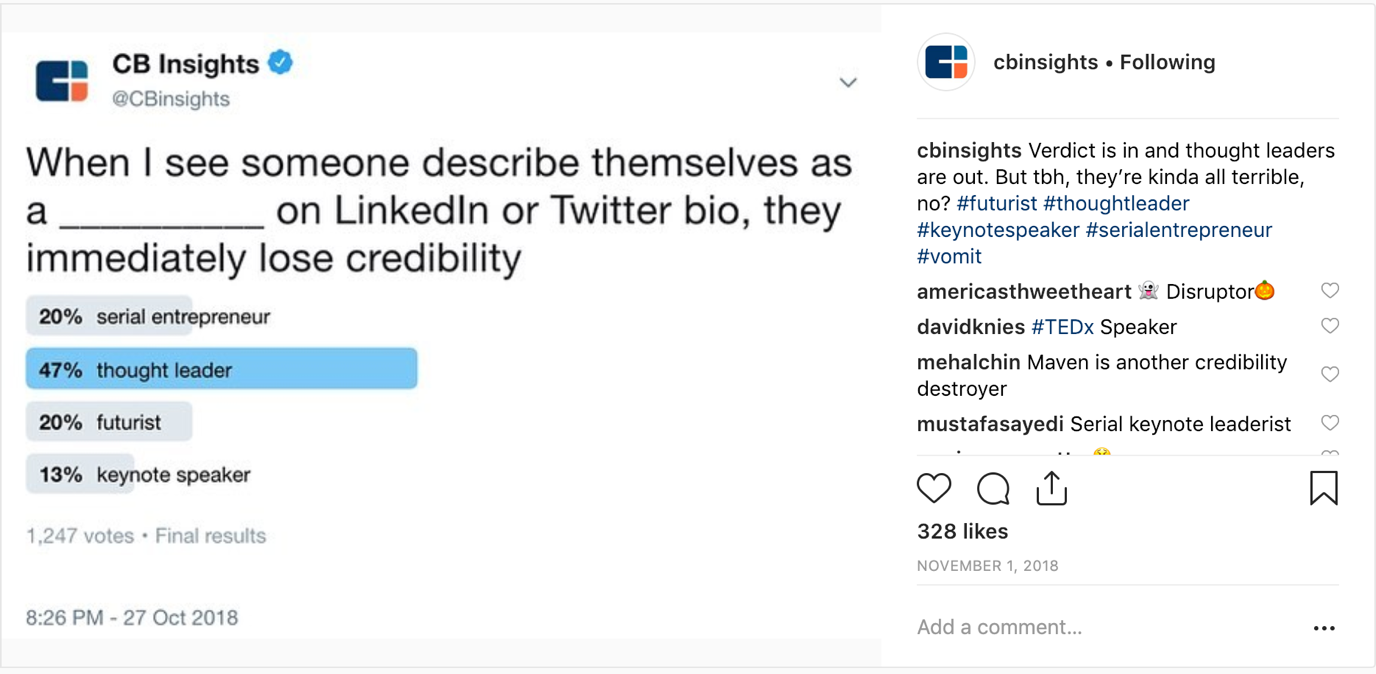
Task: View the 328 likes list
Action: coord(962,531)
